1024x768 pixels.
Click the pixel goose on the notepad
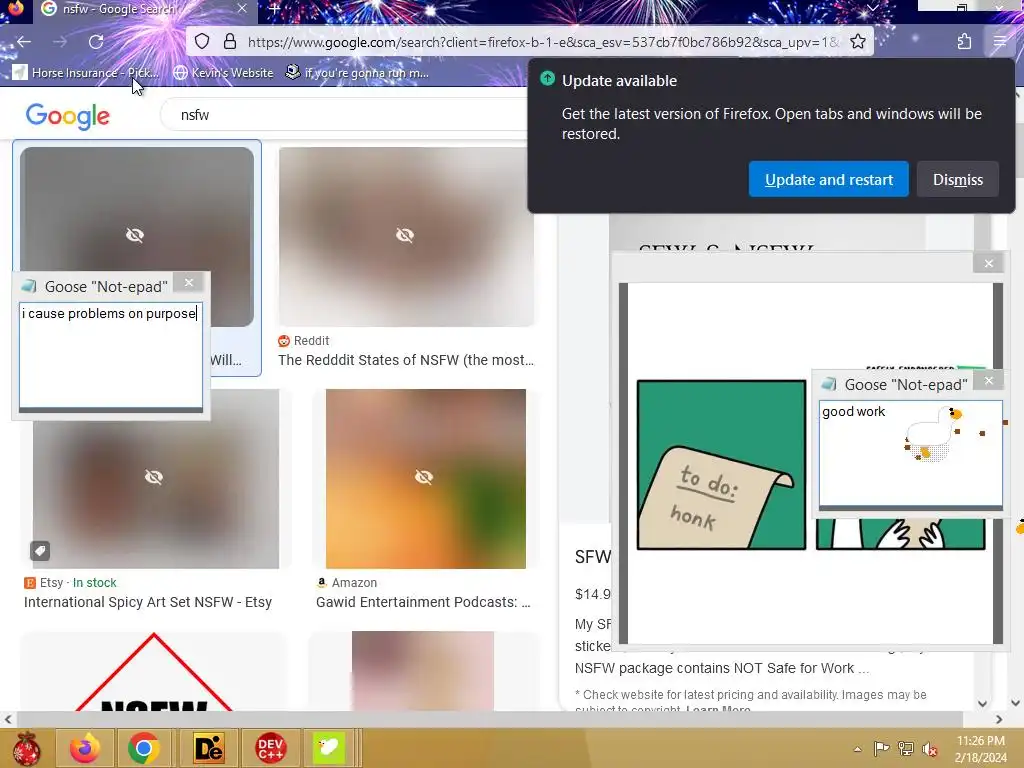[x=935, y=433]
